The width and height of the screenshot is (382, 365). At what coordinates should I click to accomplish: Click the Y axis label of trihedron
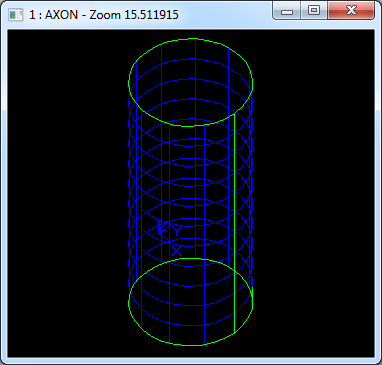tap(177, 231)
